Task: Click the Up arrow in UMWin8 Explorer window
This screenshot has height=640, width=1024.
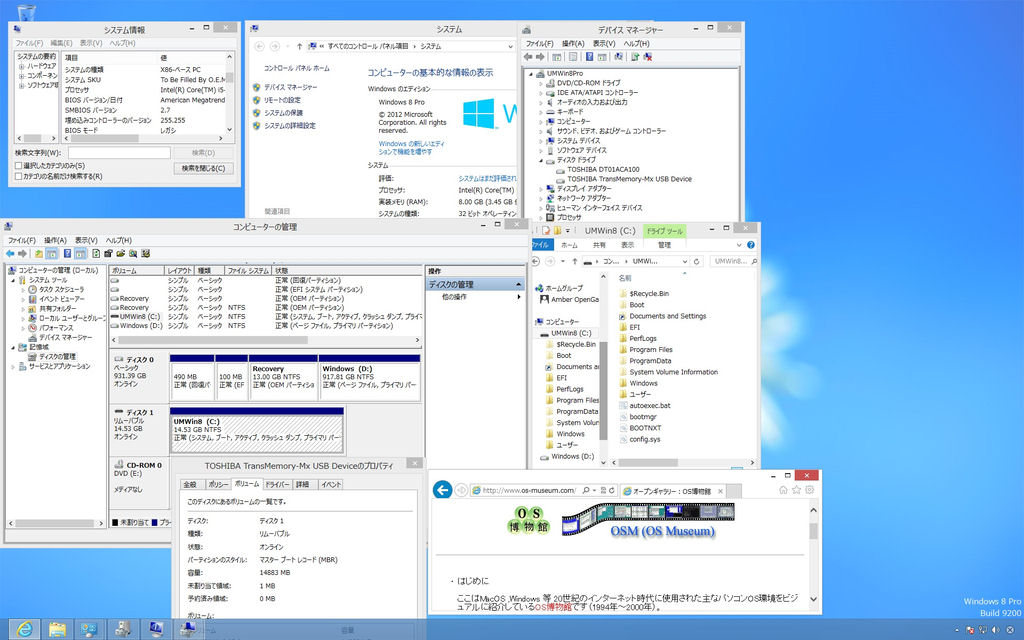Action: (574, 261)
